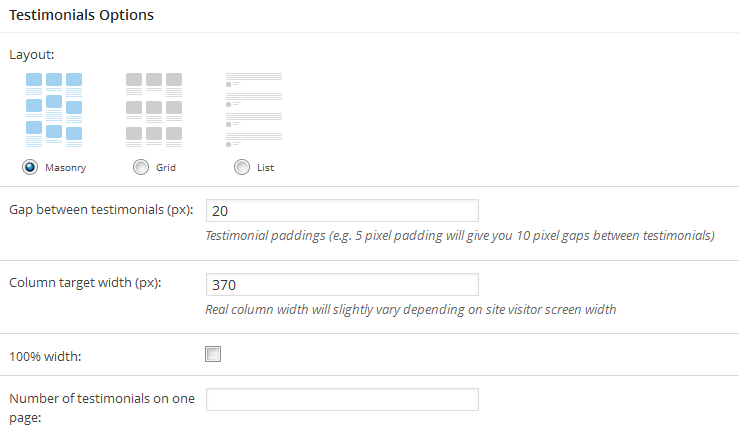Click the List text label
The height and width of the screenshot is (447, 739).
[265, 168]
